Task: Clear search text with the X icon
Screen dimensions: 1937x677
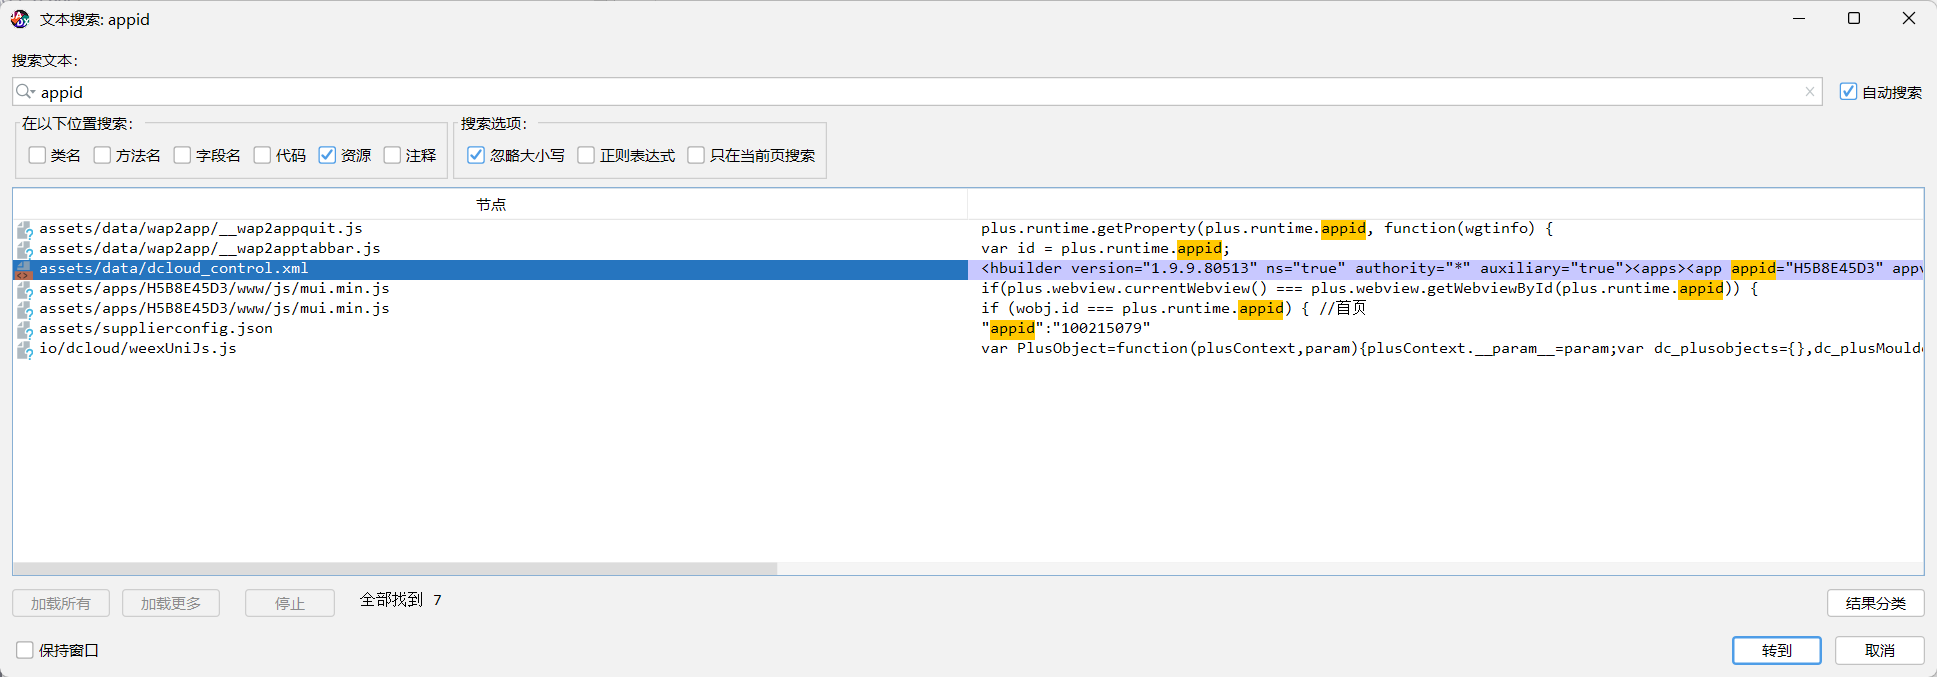Action: 1809,92
